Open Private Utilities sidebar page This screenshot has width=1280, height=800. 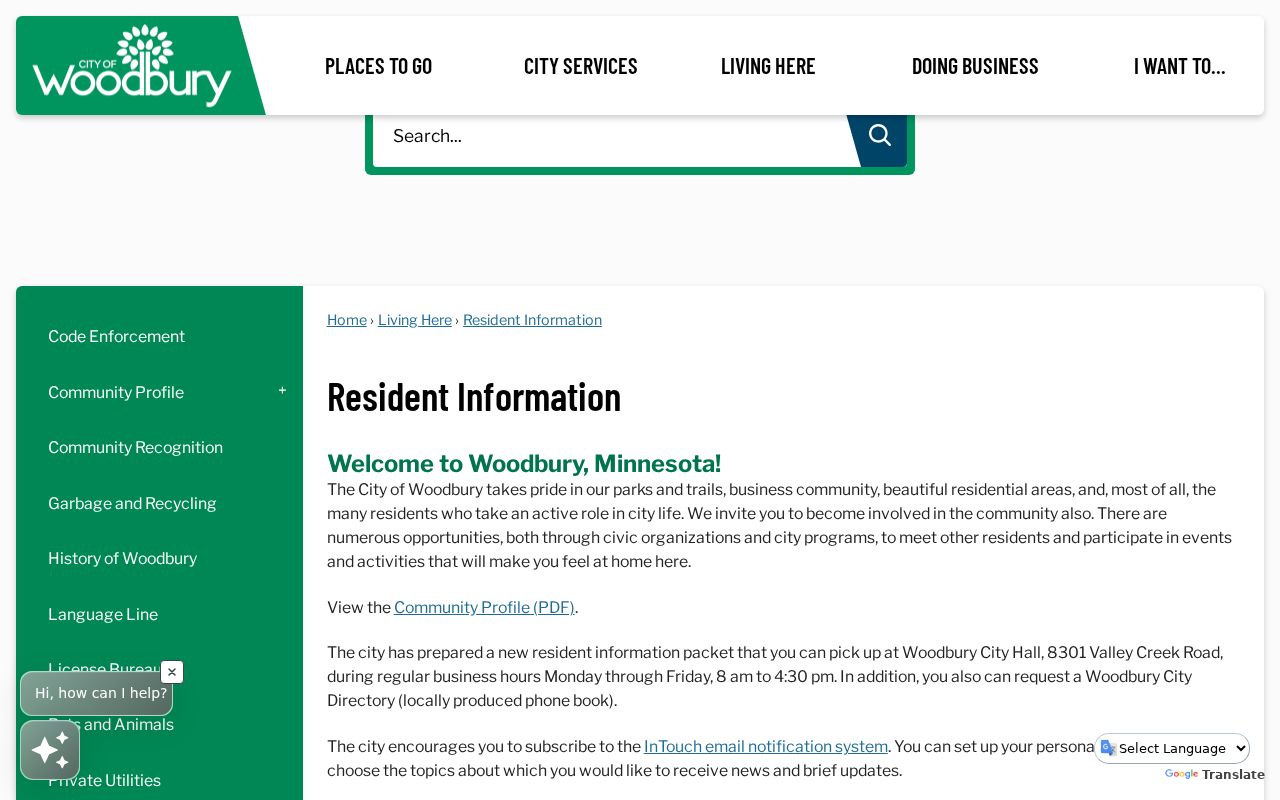click(x=104, y=780)
